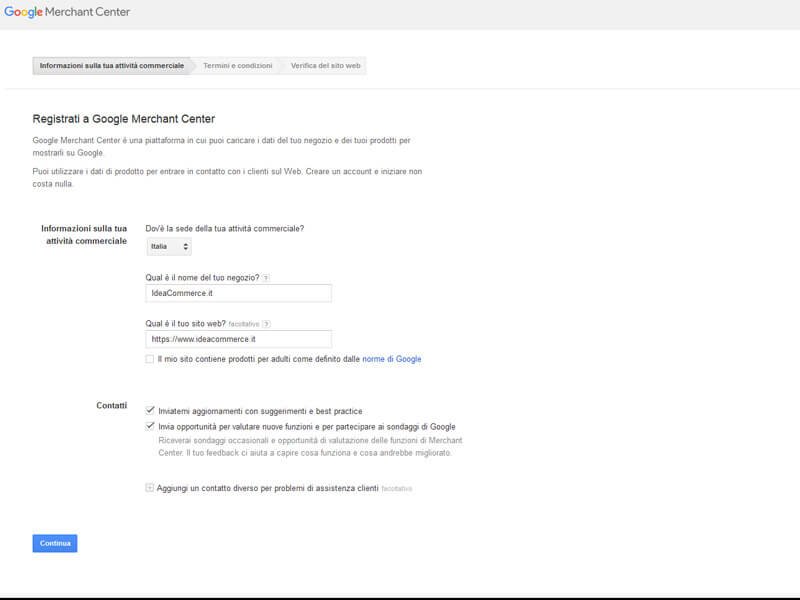Go to the Termini e condizioni step
800x600 pixels.
tap(238, 66)
